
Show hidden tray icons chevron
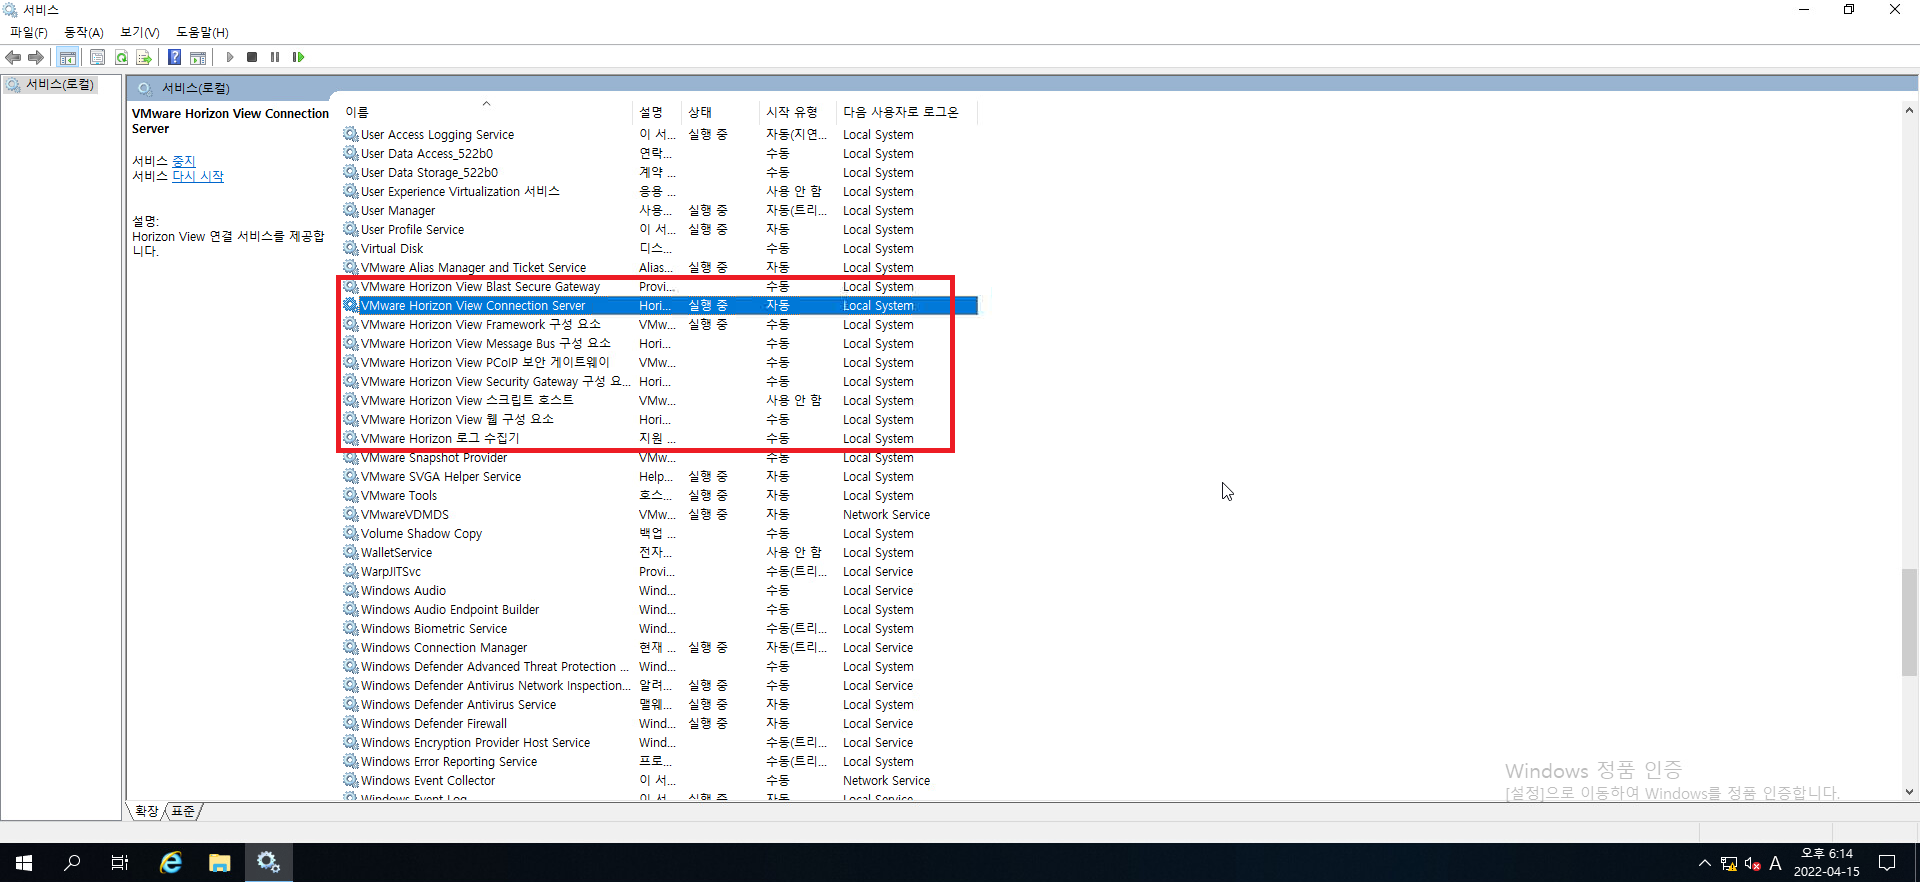tap(1705, 863)
